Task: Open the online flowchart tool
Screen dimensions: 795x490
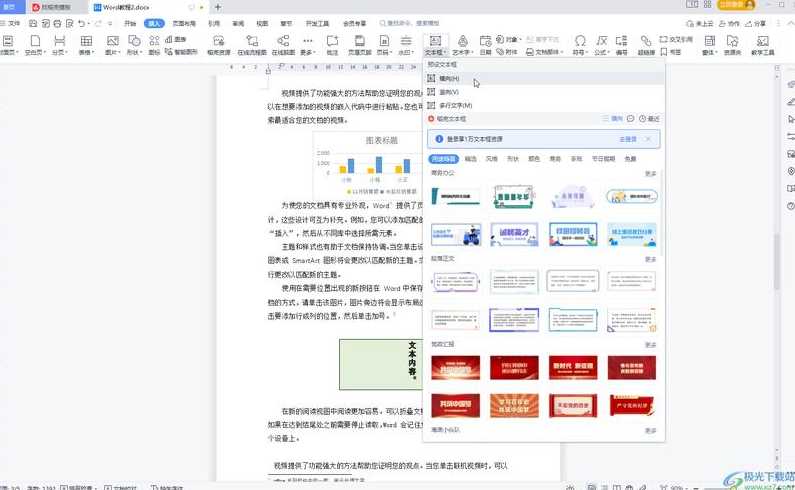Action: (252, 45)
